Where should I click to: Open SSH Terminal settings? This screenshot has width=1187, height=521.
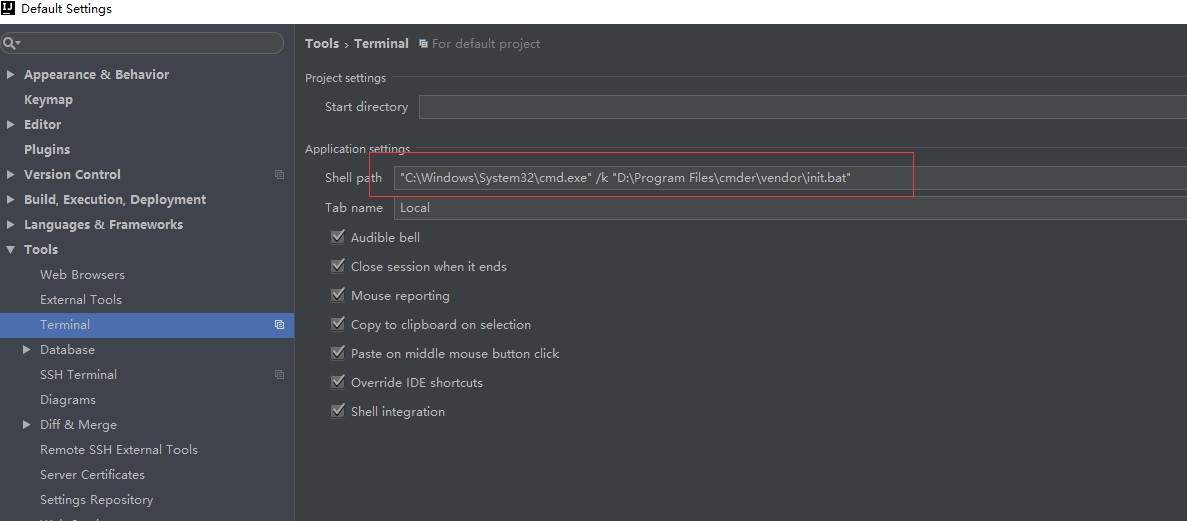[79, 374]
